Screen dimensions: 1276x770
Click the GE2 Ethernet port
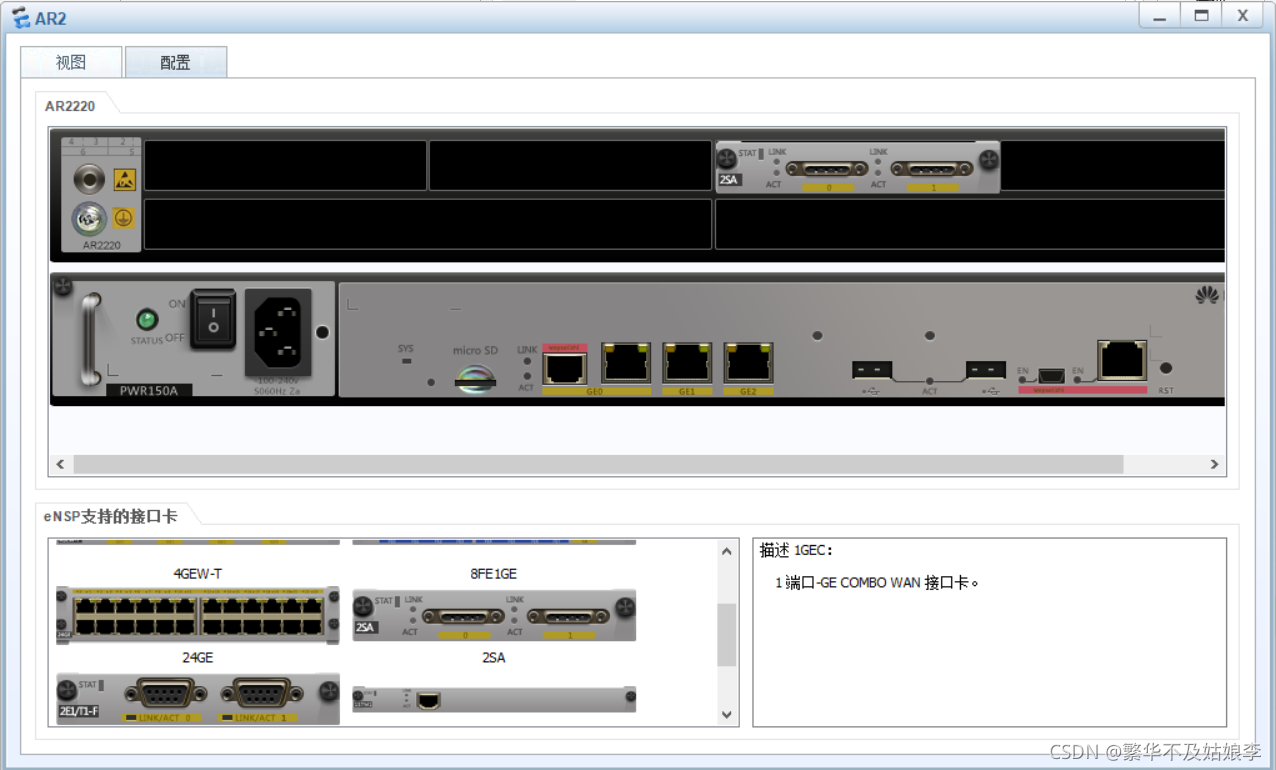[x=748, y=363]
